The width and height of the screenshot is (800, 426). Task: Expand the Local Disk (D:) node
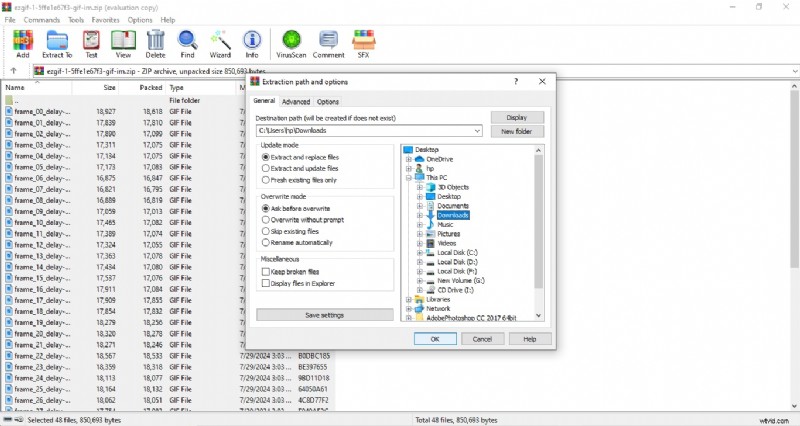point(419,262)
